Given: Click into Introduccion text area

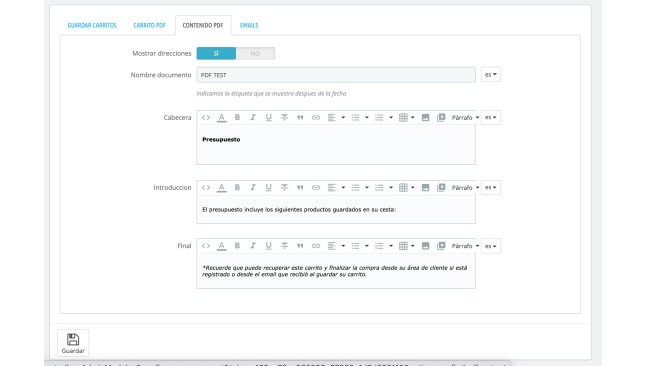Looking at the screenshot, I should coord(336,209).
